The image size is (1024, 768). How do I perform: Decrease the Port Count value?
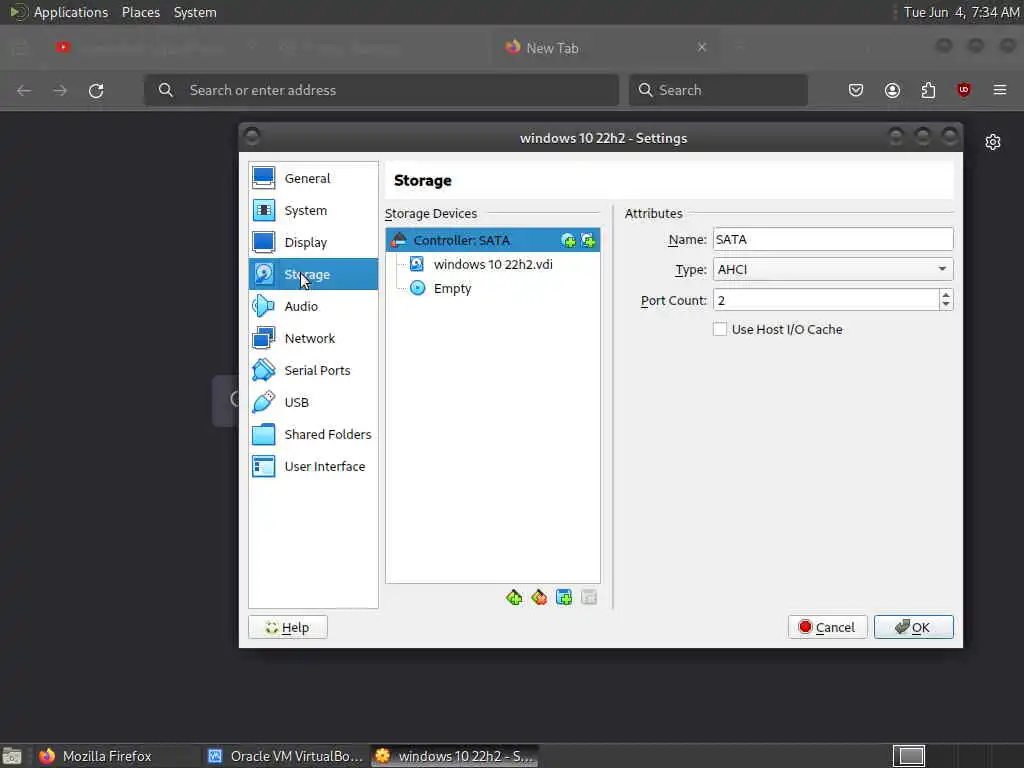click(x=946, y=305)
